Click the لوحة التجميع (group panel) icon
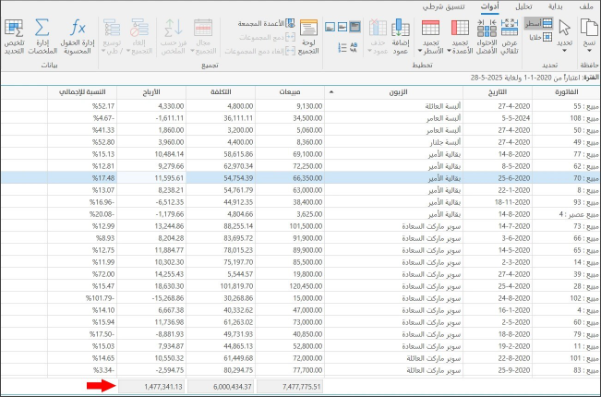The height and width of the screenshot is (397, 601). (309, 28)
